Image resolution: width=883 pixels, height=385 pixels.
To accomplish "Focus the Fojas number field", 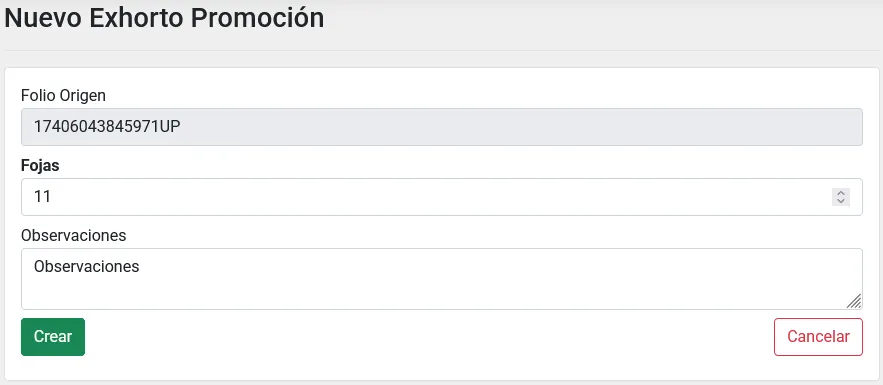I will point(442,197).
